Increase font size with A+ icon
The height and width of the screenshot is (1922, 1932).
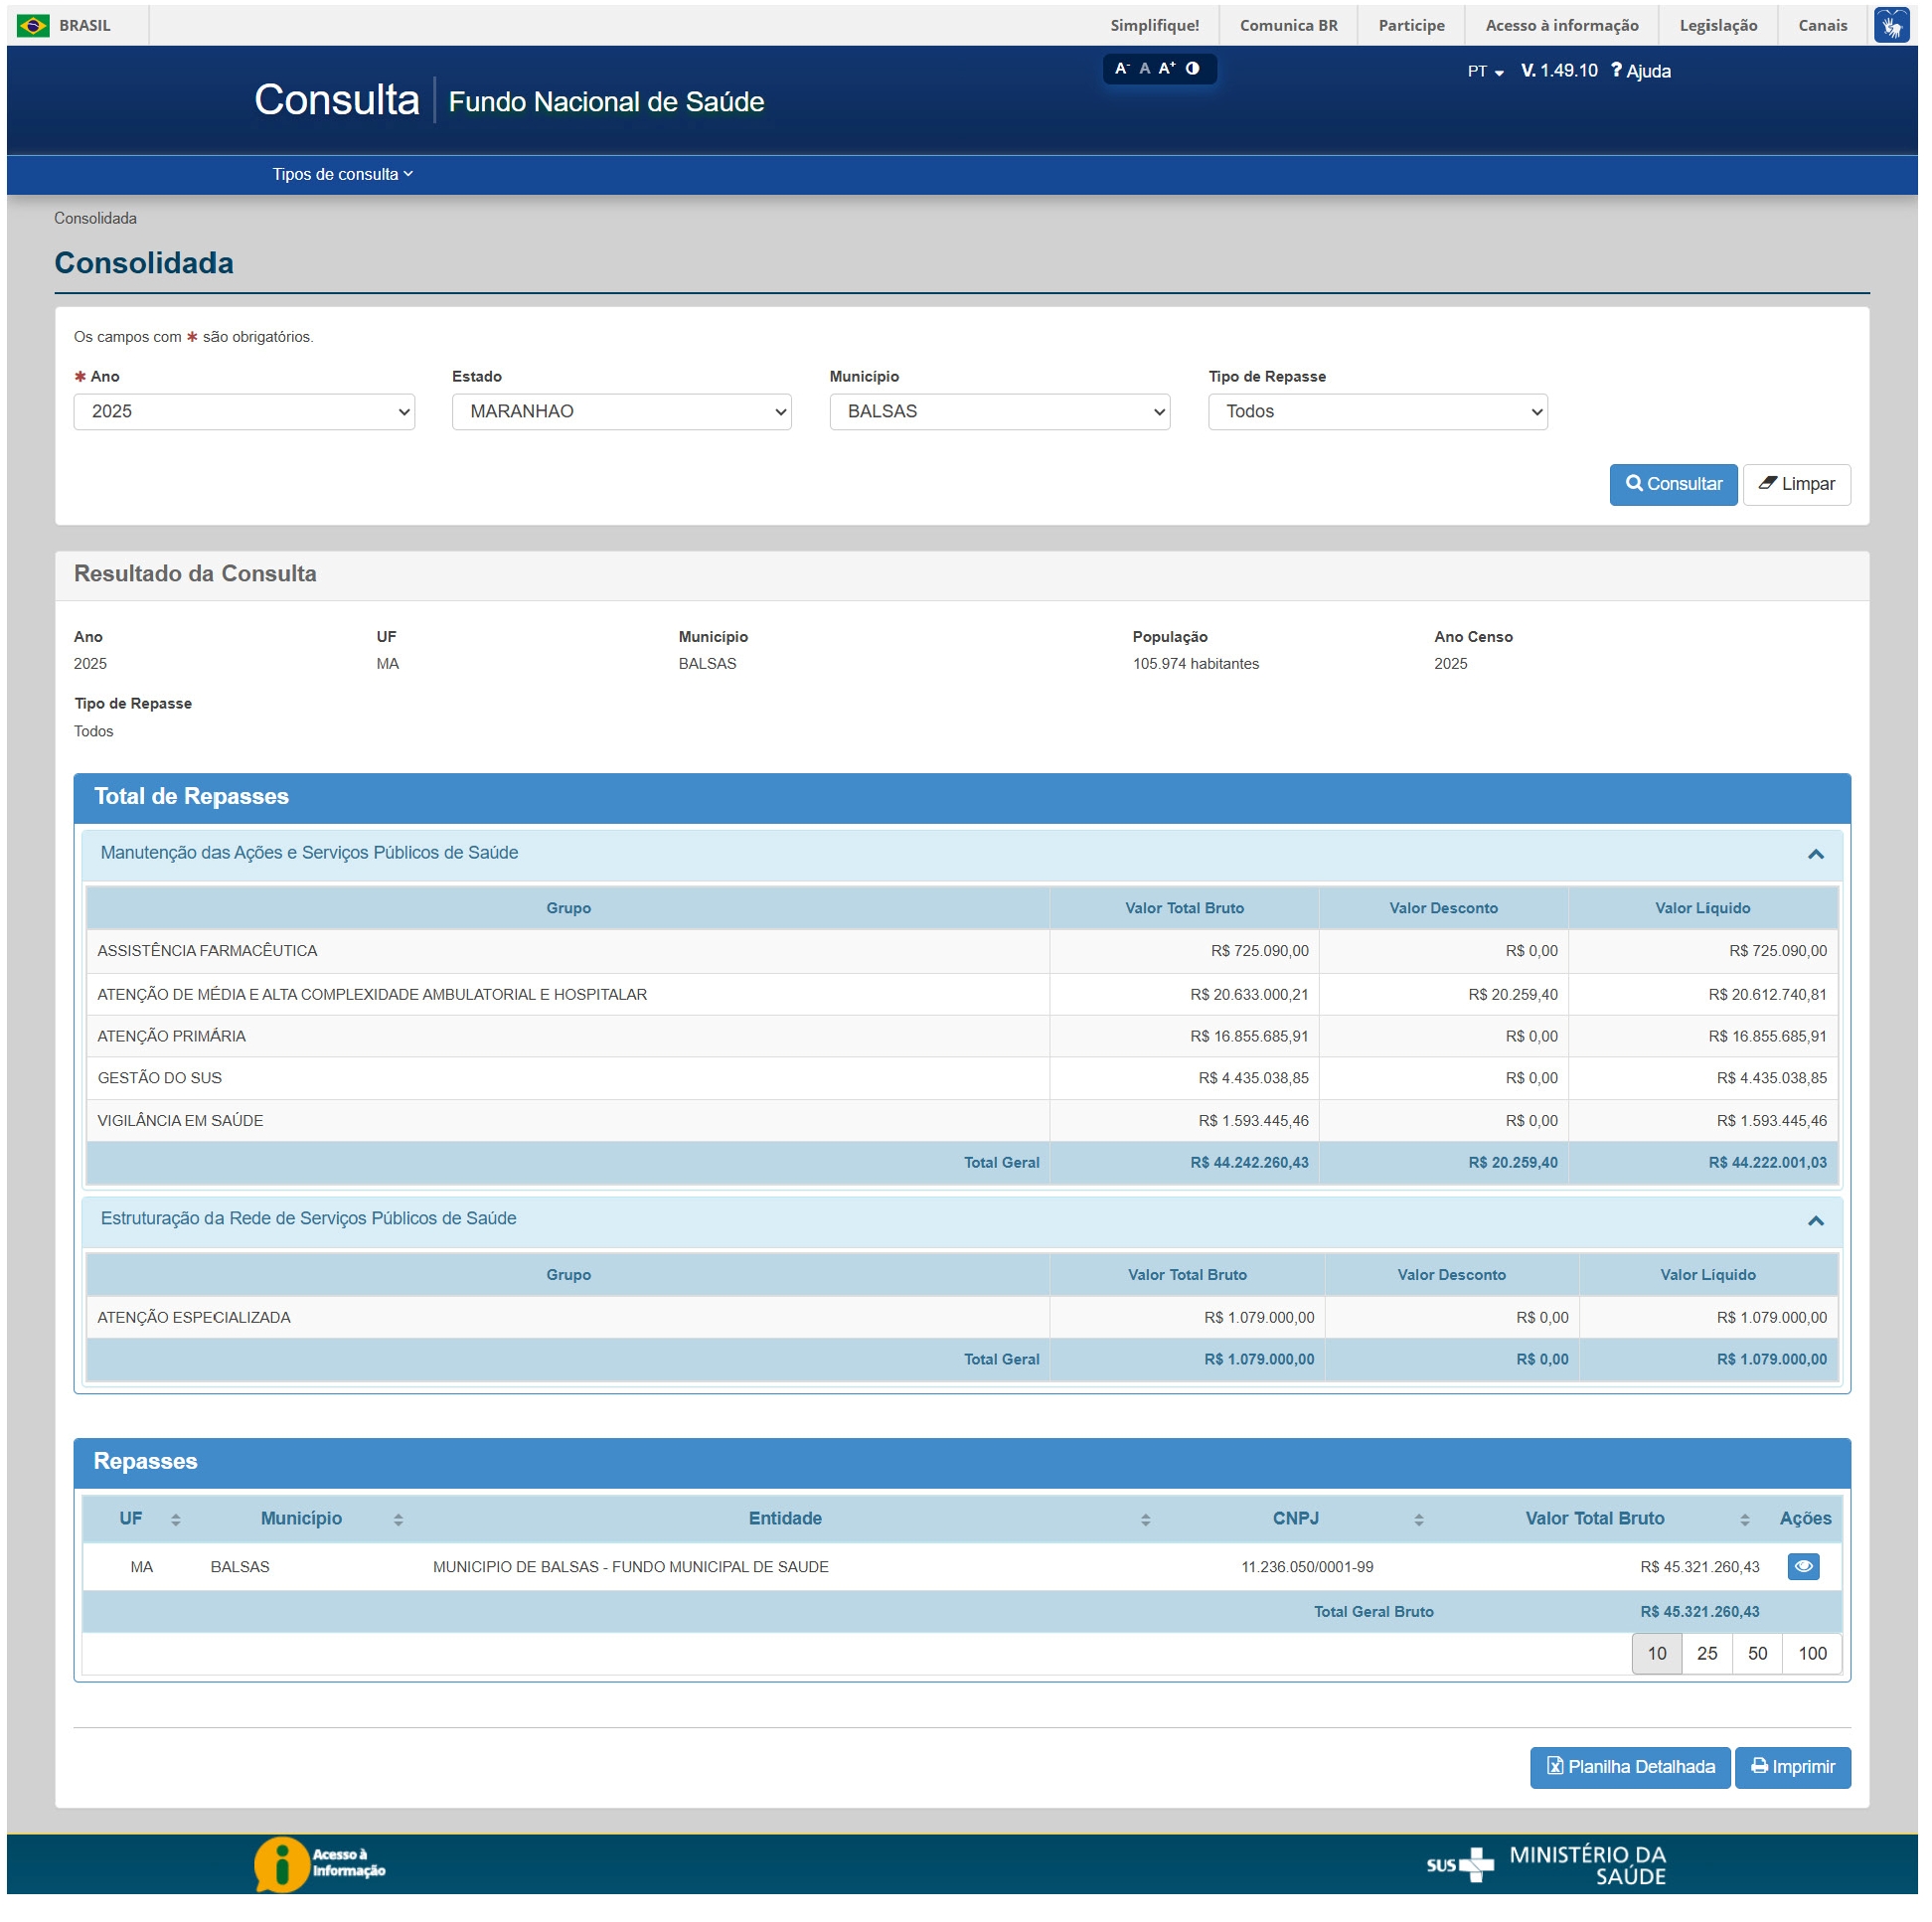[1166, 69]
